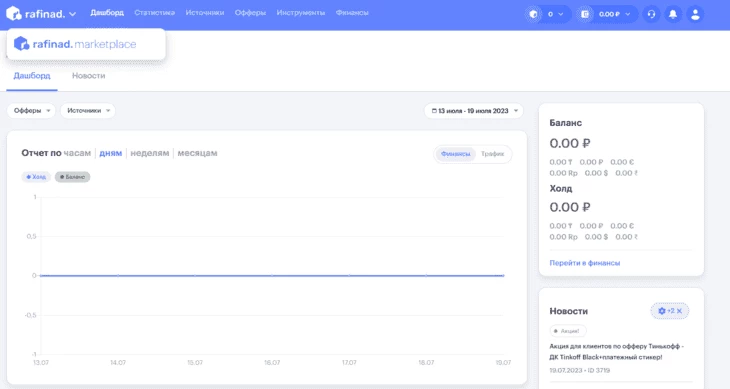
Task: Click the 14.07 x-axis date label
Action: click(x=118, y=362)
